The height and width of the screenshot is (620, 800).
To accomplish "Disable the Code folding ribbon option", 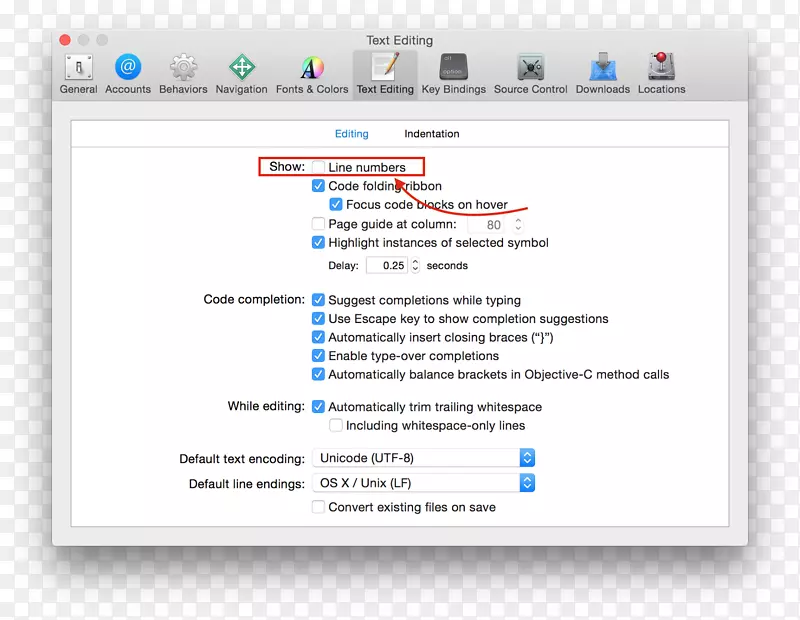I will tap(319, 185).
